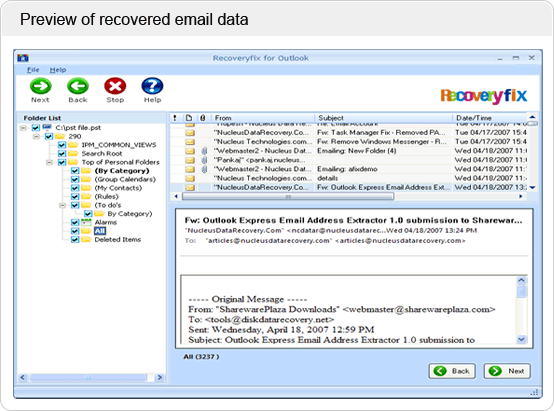Sort by attachment paperclip column header
554x411 pixels.
[x=202, y=118]
